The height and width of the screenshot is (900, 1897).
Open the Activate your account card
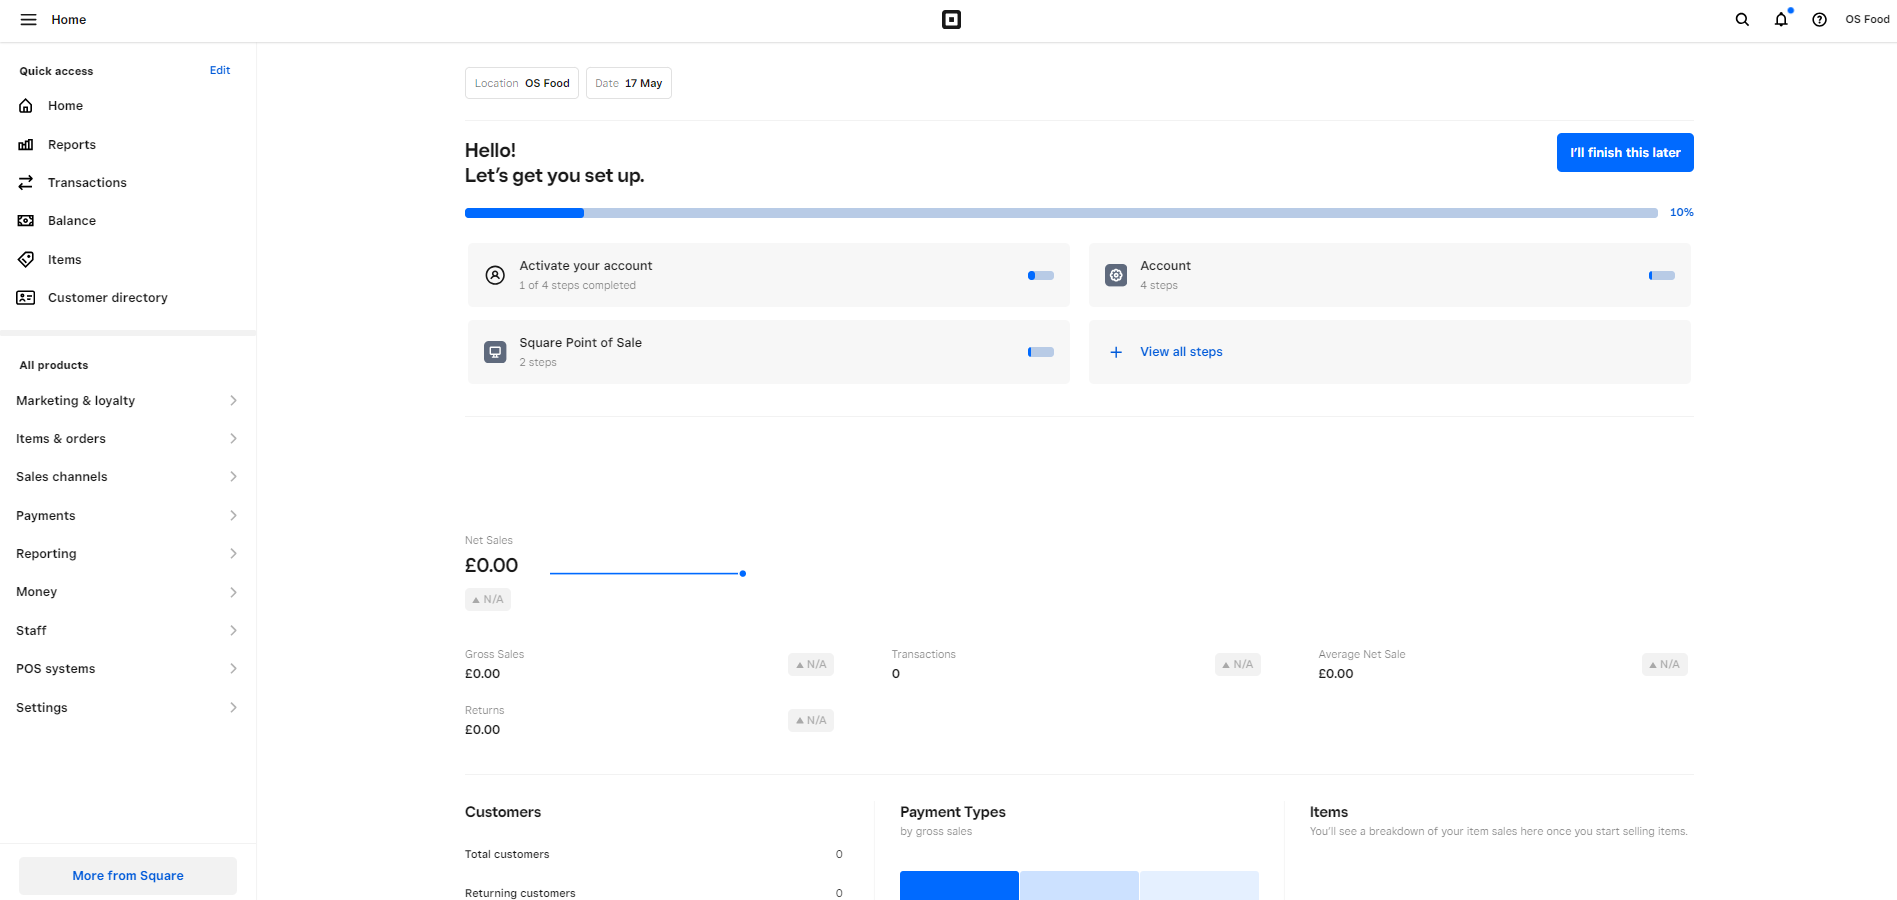pyautogui.click(x=768, y=275)
